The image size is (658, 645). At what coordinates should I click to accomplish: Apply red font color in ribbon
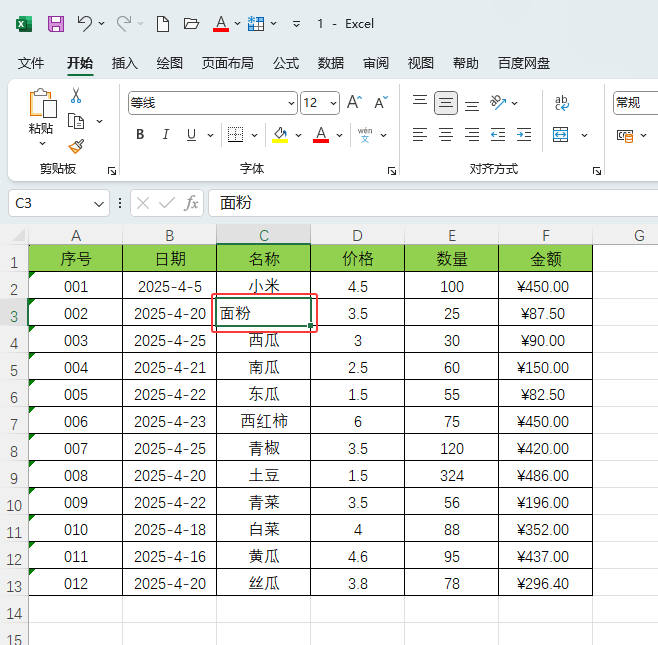(x=321, y=135)
